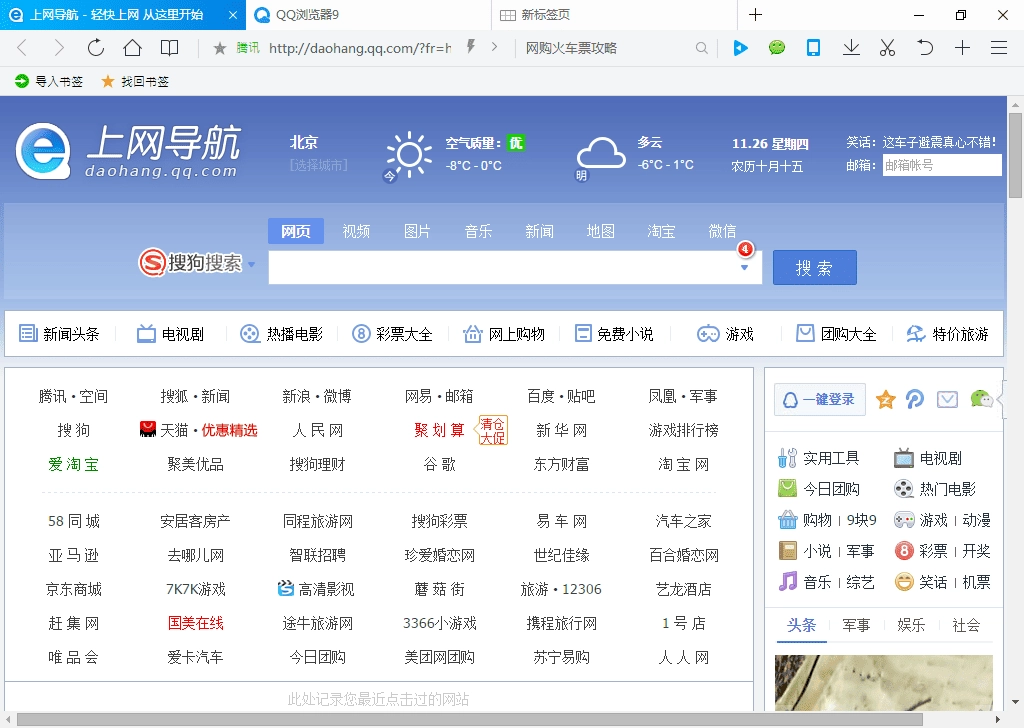Image resolution: width=1024 pixels, height=728 pixels.
Task: Switch to the QQ浏览器9 tab
Action: click(368, 14)
